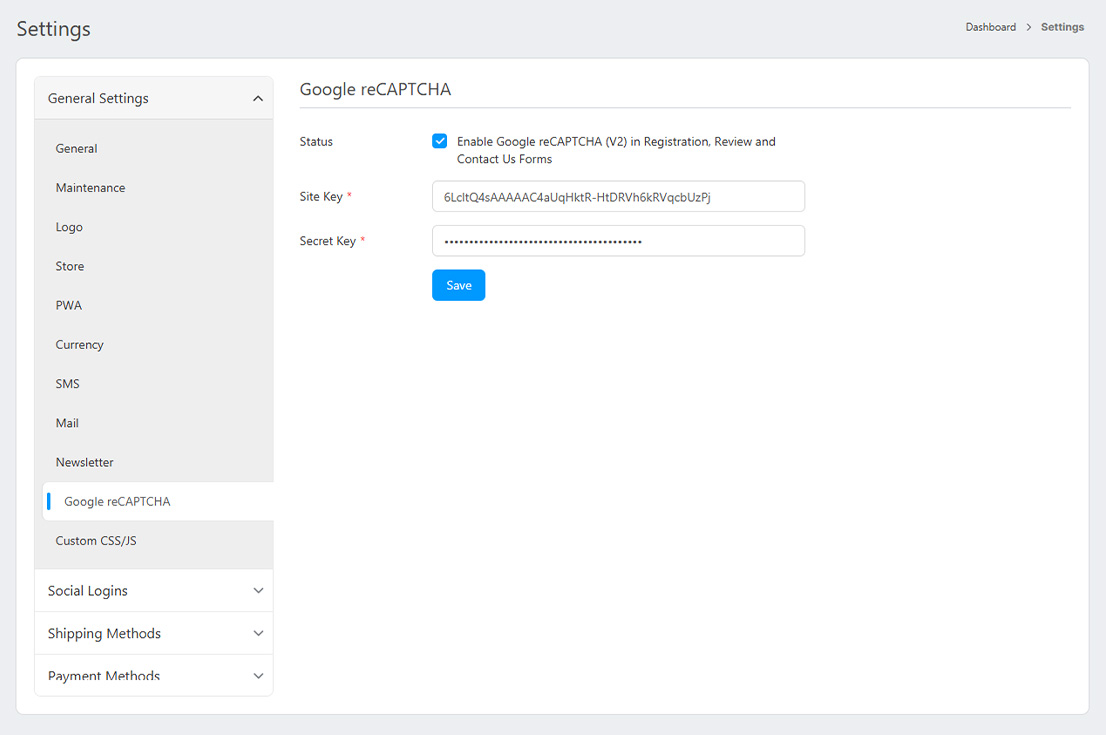Click the active Google reCAPTCHA sidebar tab
This screenshot has height=735, width=1106.
coord(117,502)
